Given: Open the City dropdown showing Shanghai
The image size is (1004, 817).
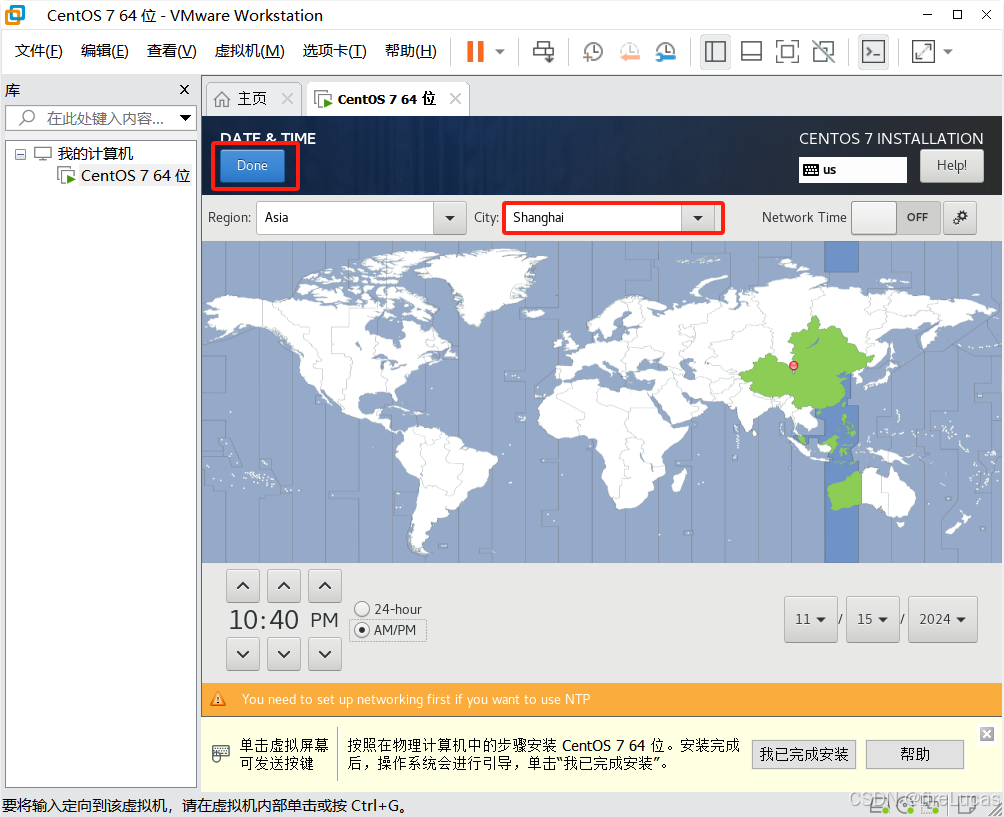Looking at the screenshot, I should tap(613, 218).
